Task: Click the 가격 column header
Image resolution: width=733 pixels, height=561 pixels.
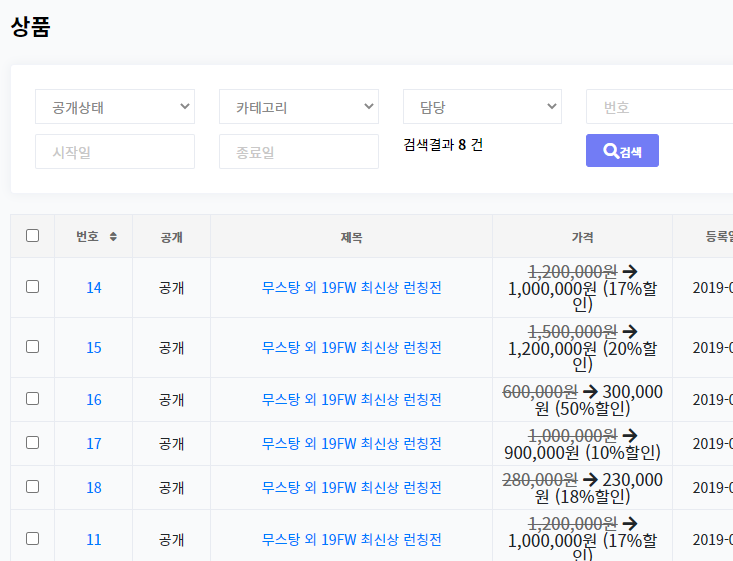Action: 582,237
